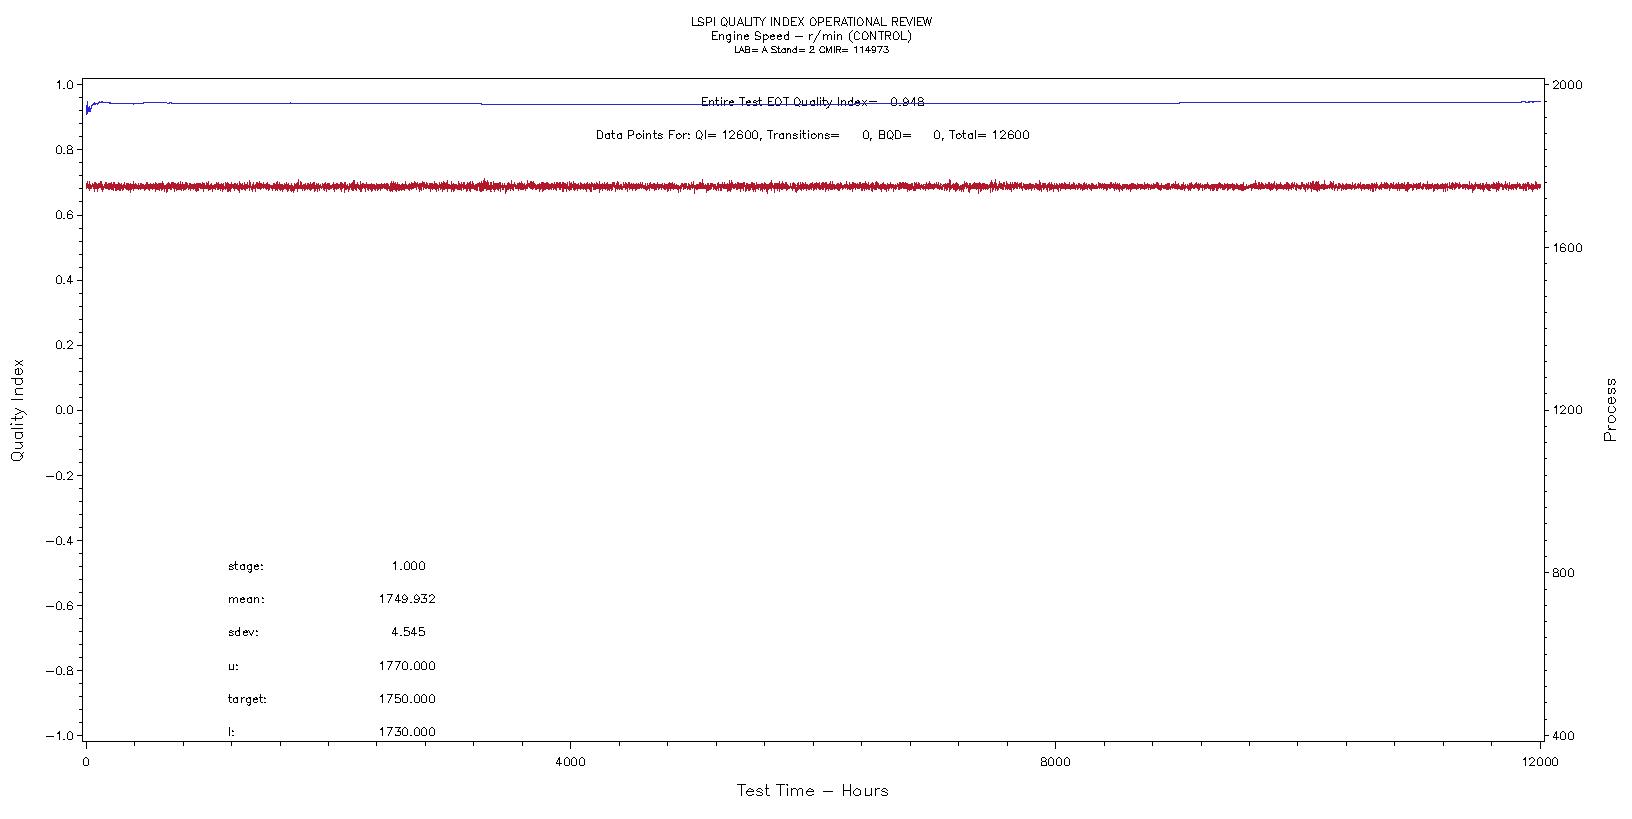
Task: Click the 'Quality Index' left axis label
Action: tap(17, 410)
